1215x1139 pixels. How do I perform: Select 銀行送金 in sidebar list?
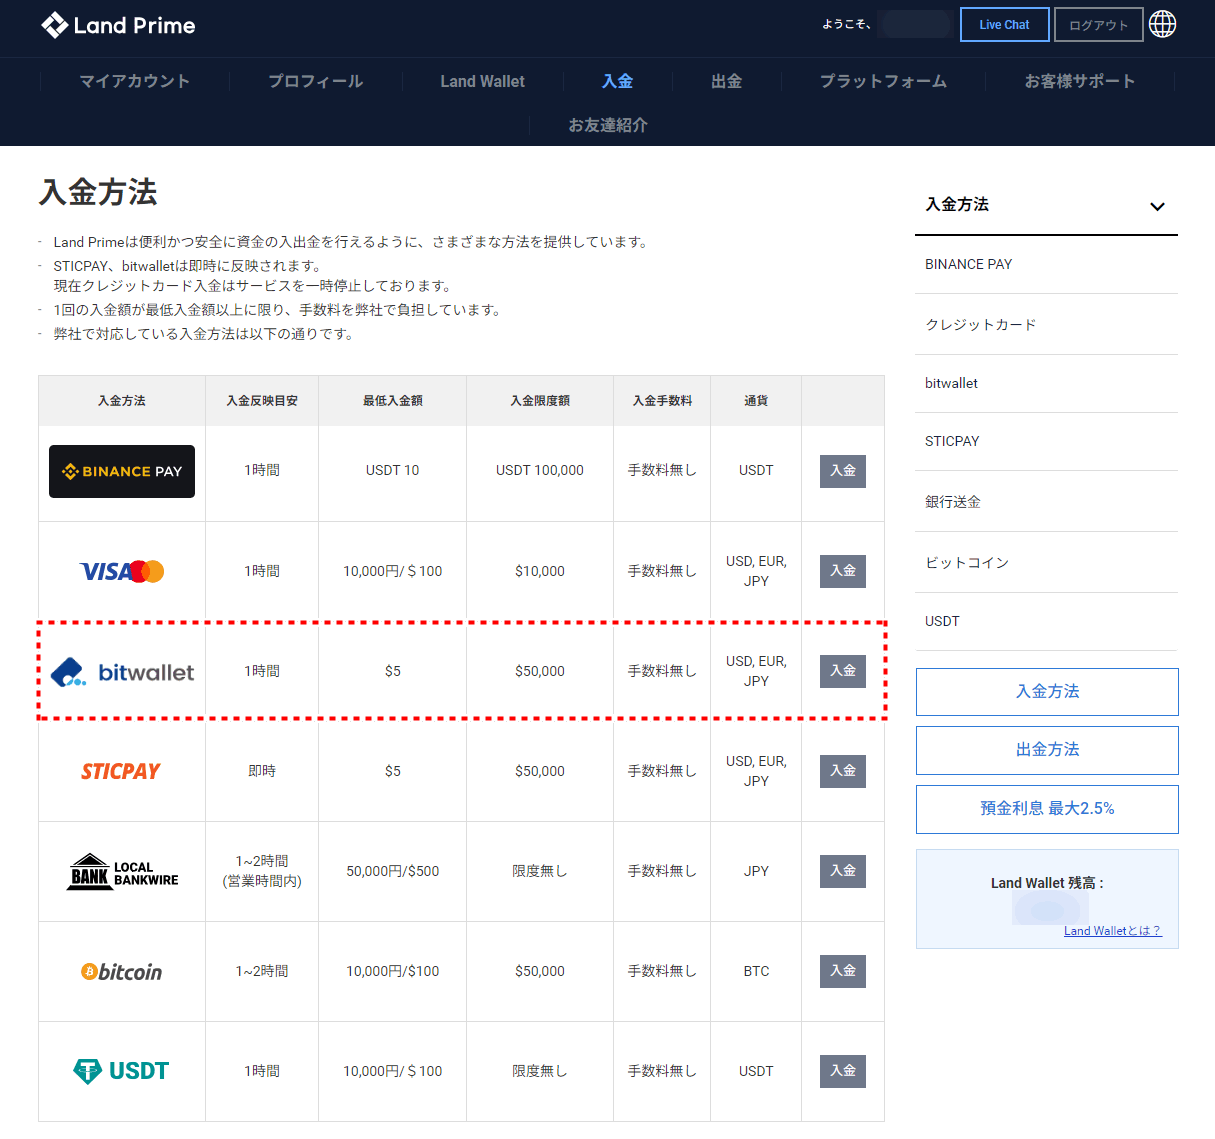point(1046,502)
